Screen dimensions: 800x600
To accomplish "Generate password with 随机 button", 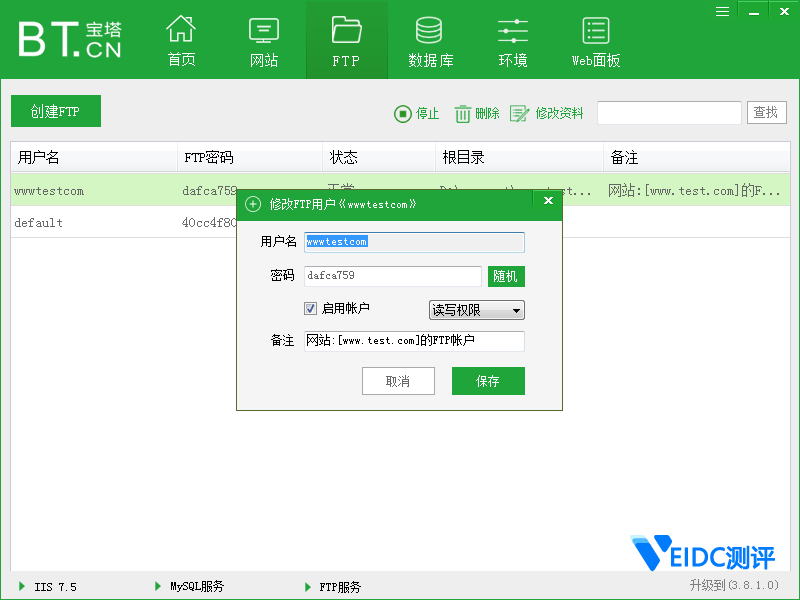I will coord(506,277).
